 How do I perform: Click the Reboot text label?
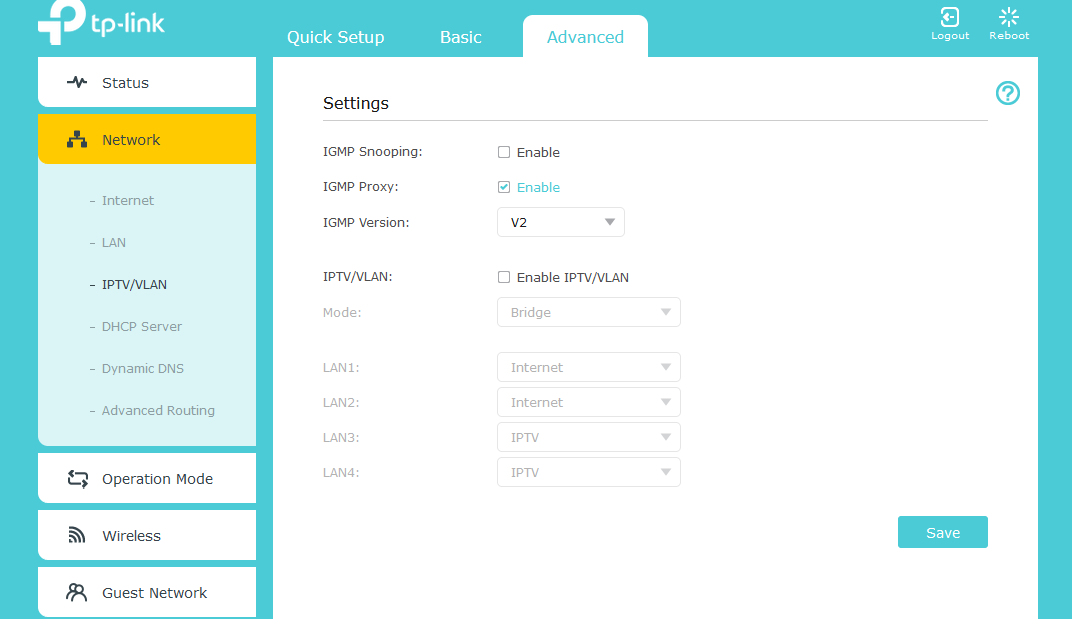1008,36
